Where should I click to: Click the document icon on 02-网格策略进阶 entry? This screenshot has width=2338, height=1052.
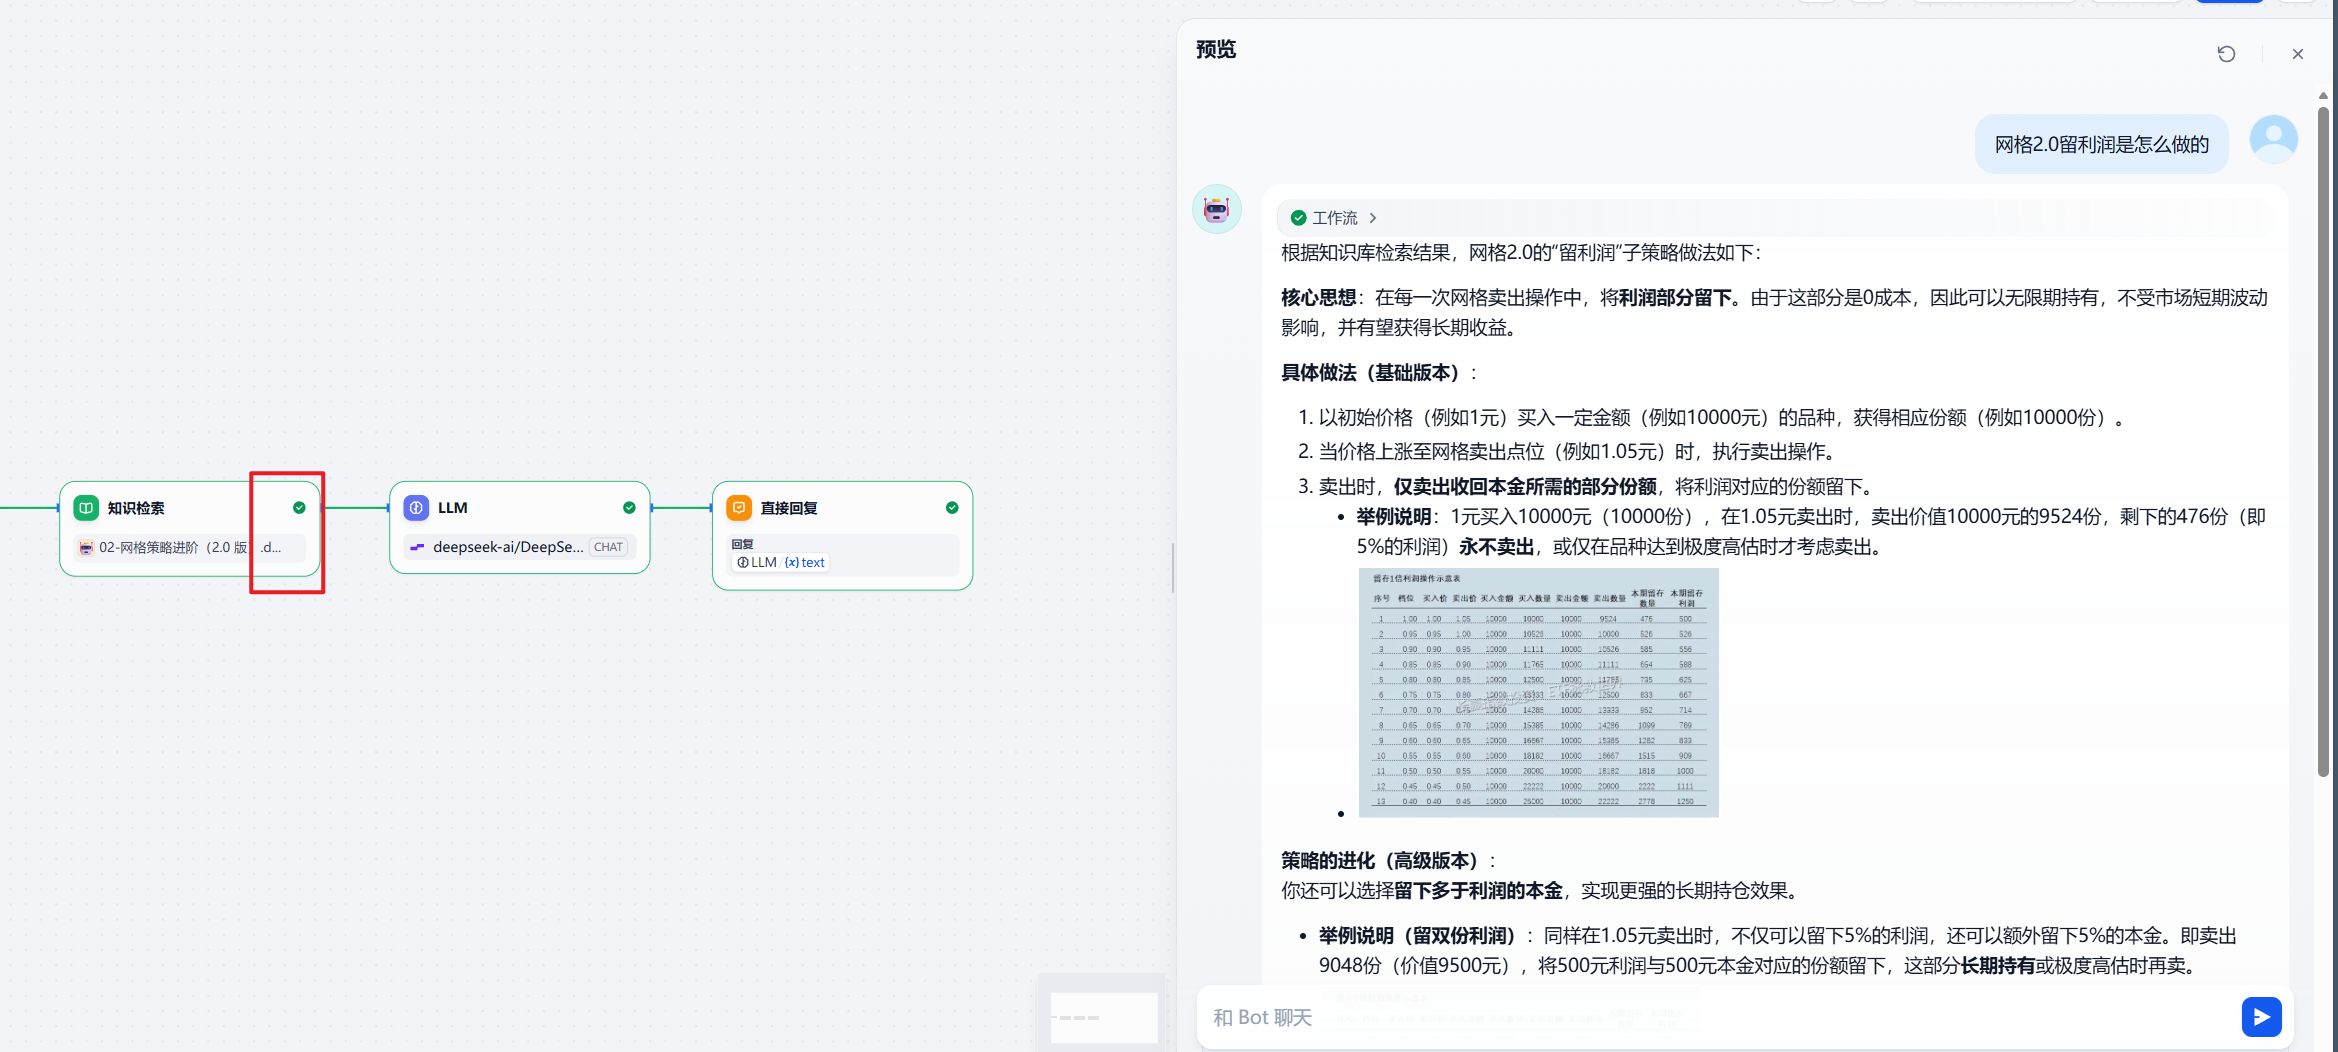click(86, 547)
